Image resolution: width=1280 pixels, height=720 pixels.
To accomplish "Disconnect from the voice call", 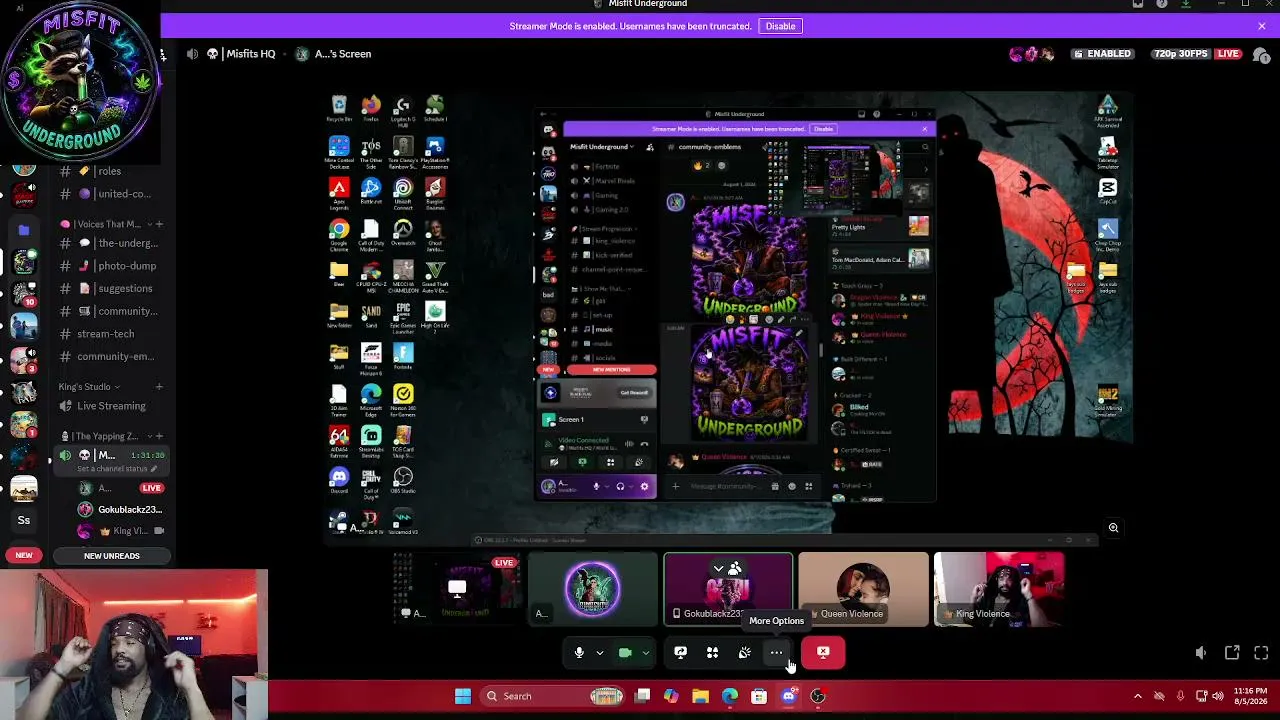I will click(823, 653).
